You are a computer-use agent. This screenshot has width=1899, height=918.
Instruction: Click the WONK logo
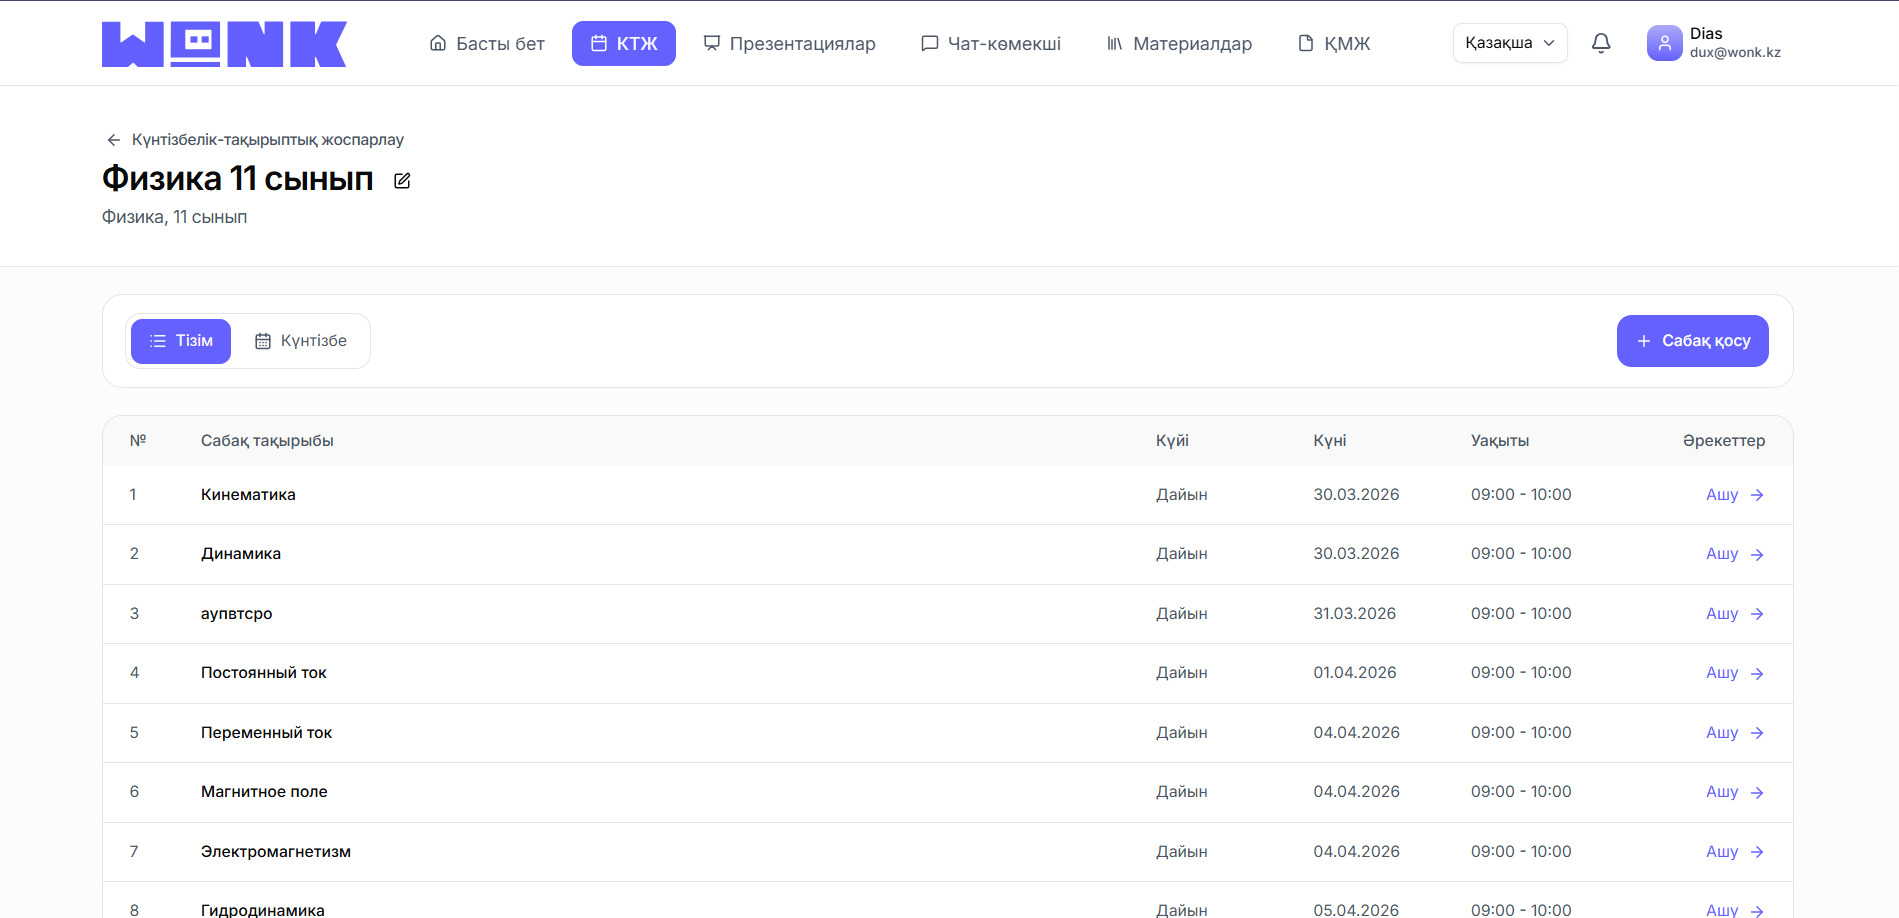pyautogui.click(x=224, y=44)
